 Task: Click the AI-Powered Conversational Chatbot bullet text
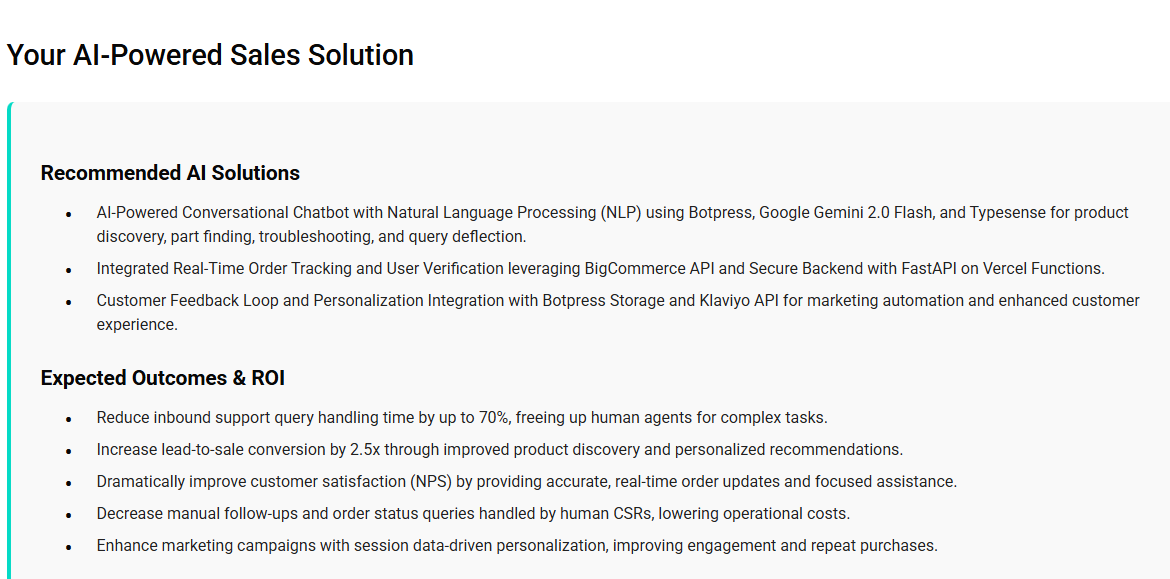[x=613, y=225]
